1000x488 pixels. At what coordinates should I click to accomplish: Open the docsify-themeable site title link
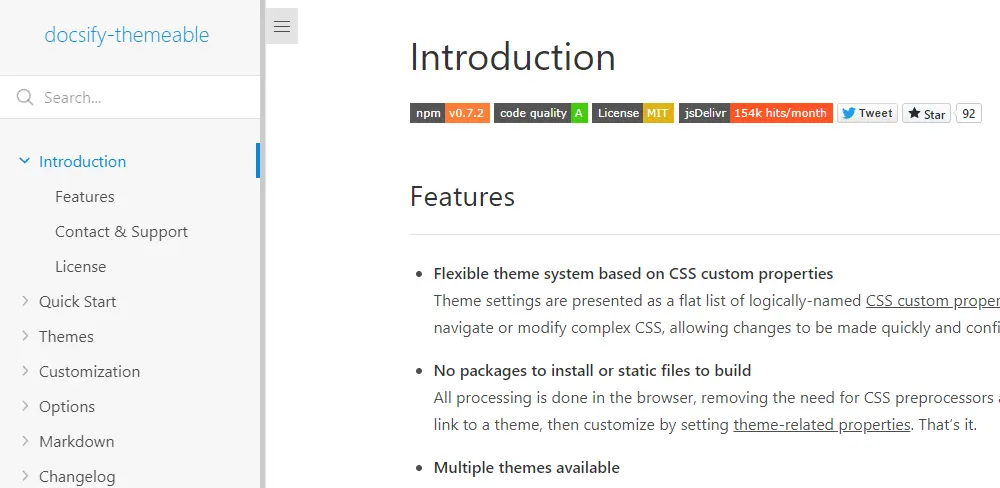point(127,34)
